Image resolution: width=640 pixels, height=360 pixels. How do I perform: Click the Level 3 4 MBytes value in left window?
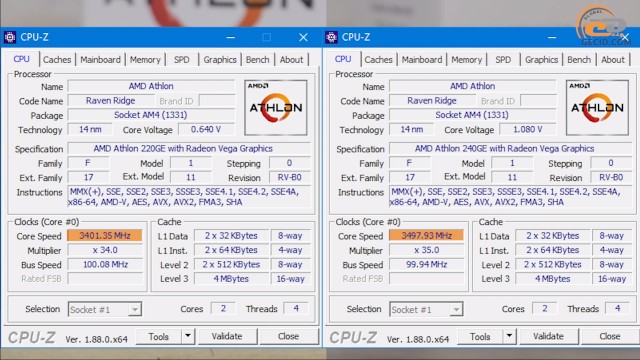click(231, 279)
